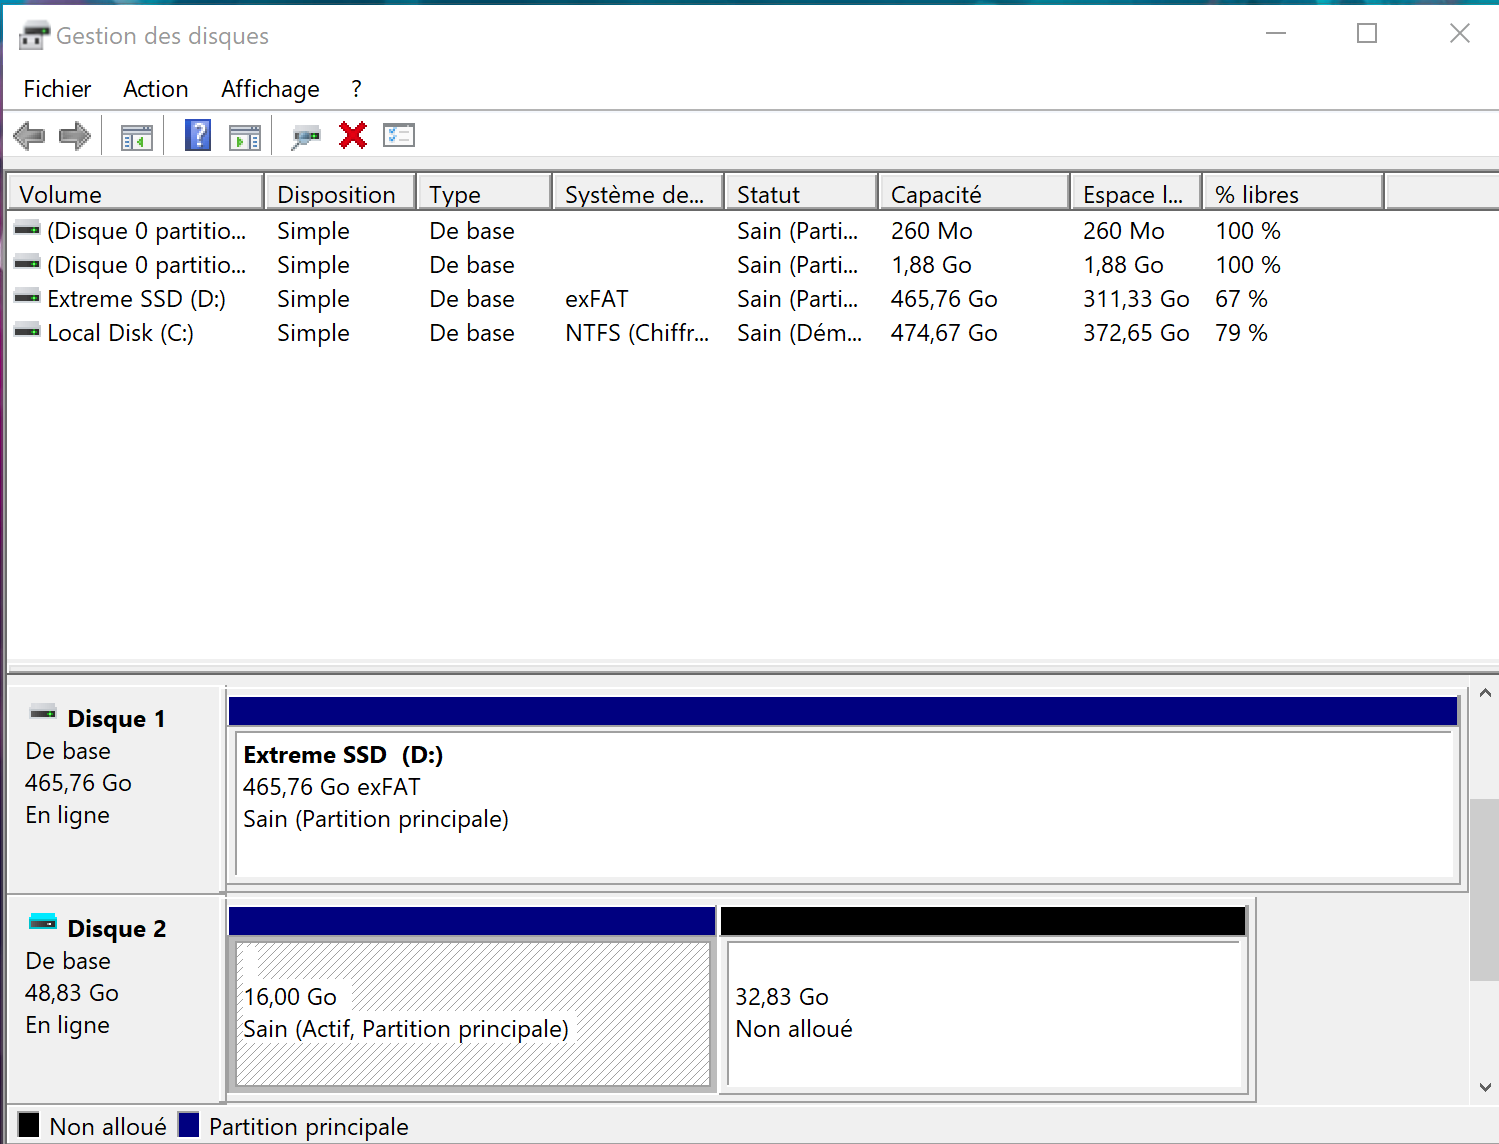Toggle the action pane toolbar icon
The height and width of the screenshot is (1144, 1499).
(244, 136)
